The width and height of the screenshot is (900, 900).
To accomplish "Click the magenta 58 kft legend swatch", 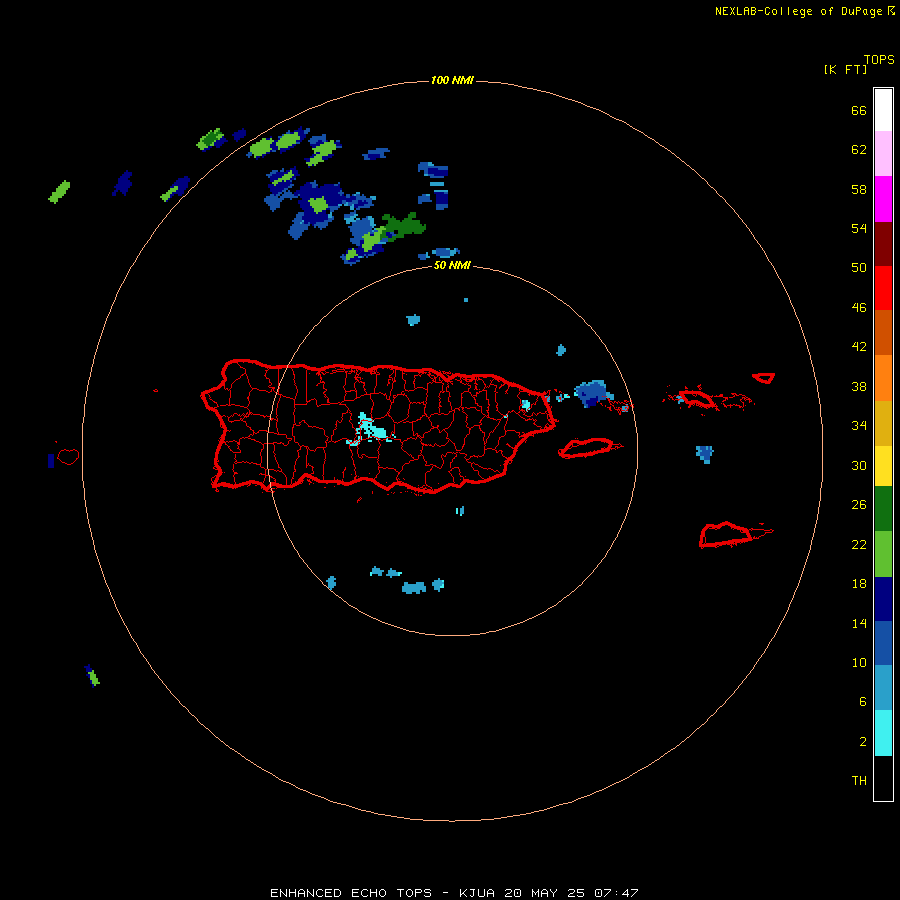I will click(883, 199).
